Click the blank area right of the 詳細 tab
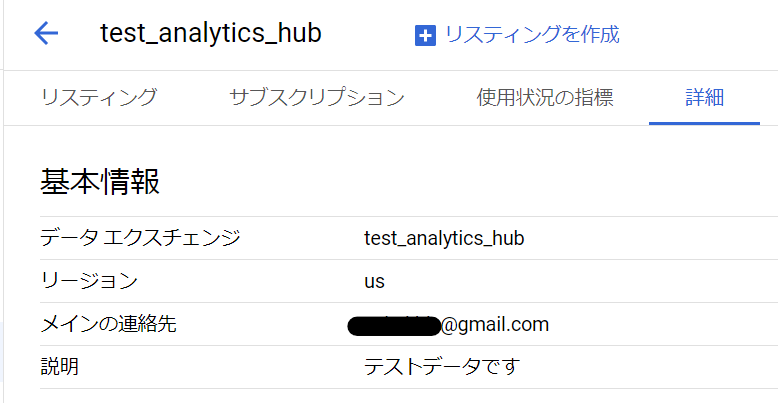The height and width of the screenshot is (403, 778). 769,97
